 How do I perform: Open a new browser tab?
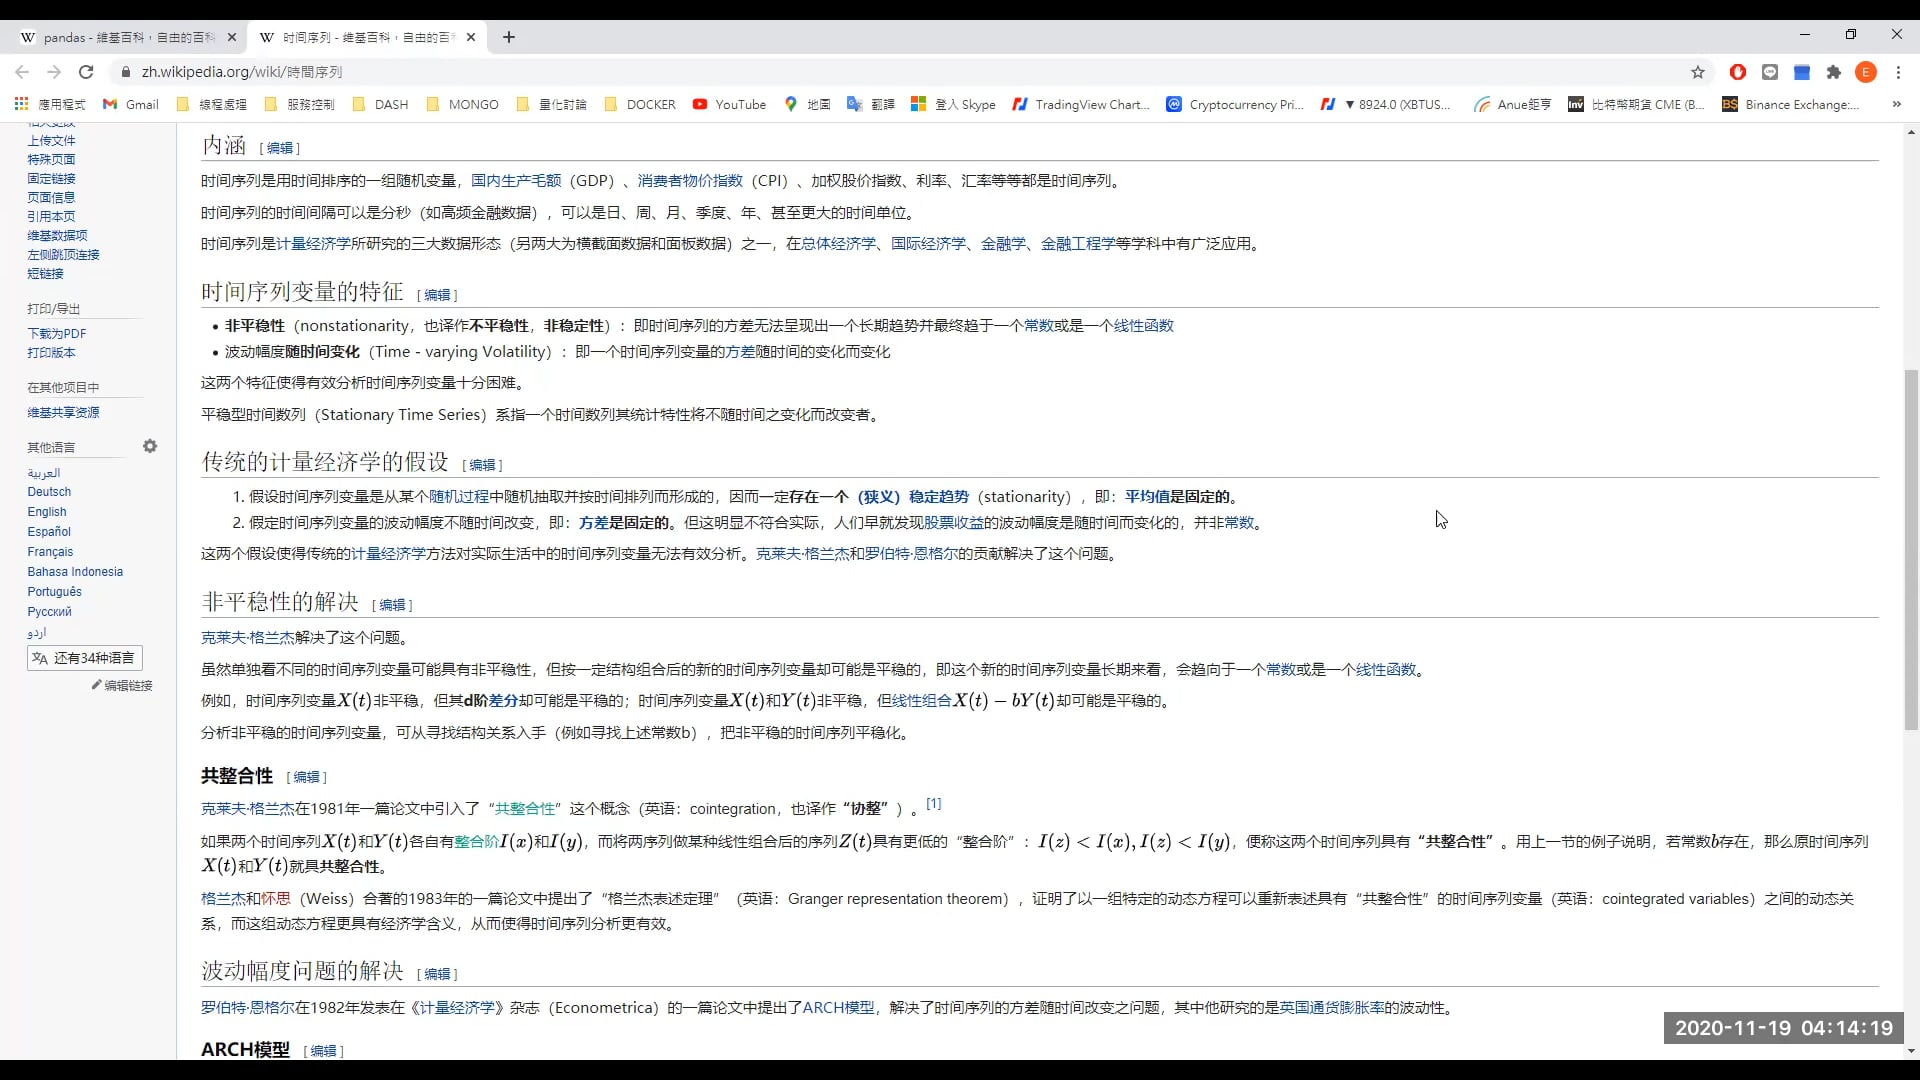510,37
